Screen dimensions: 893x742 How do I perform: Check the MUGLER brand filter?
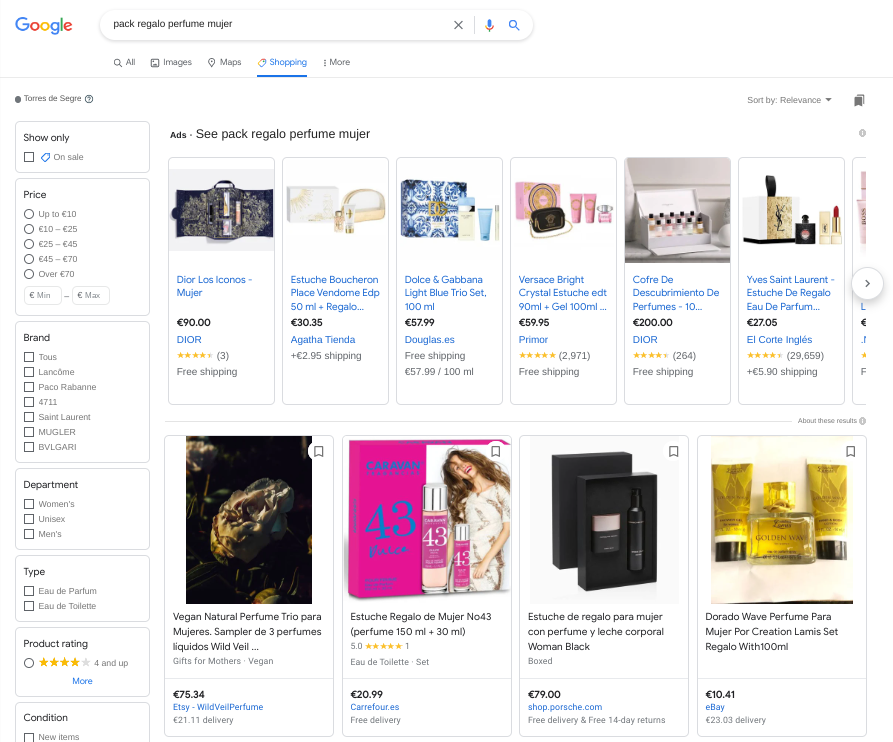(29, 432)
